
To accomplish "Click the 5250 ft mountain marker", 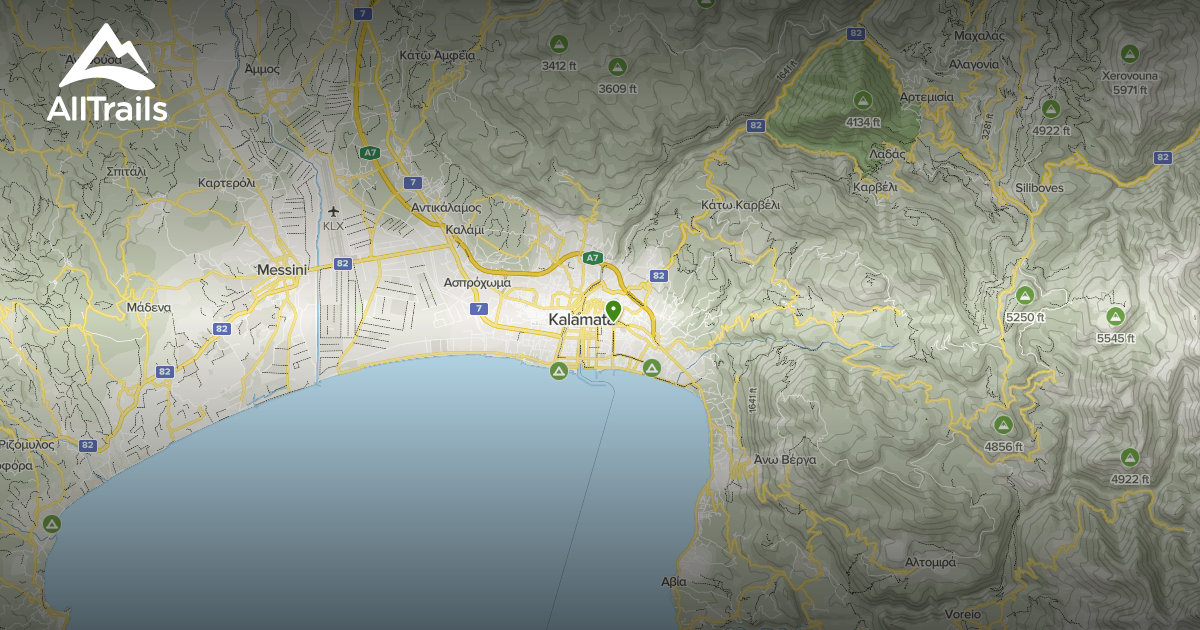I will [1025, 295].
